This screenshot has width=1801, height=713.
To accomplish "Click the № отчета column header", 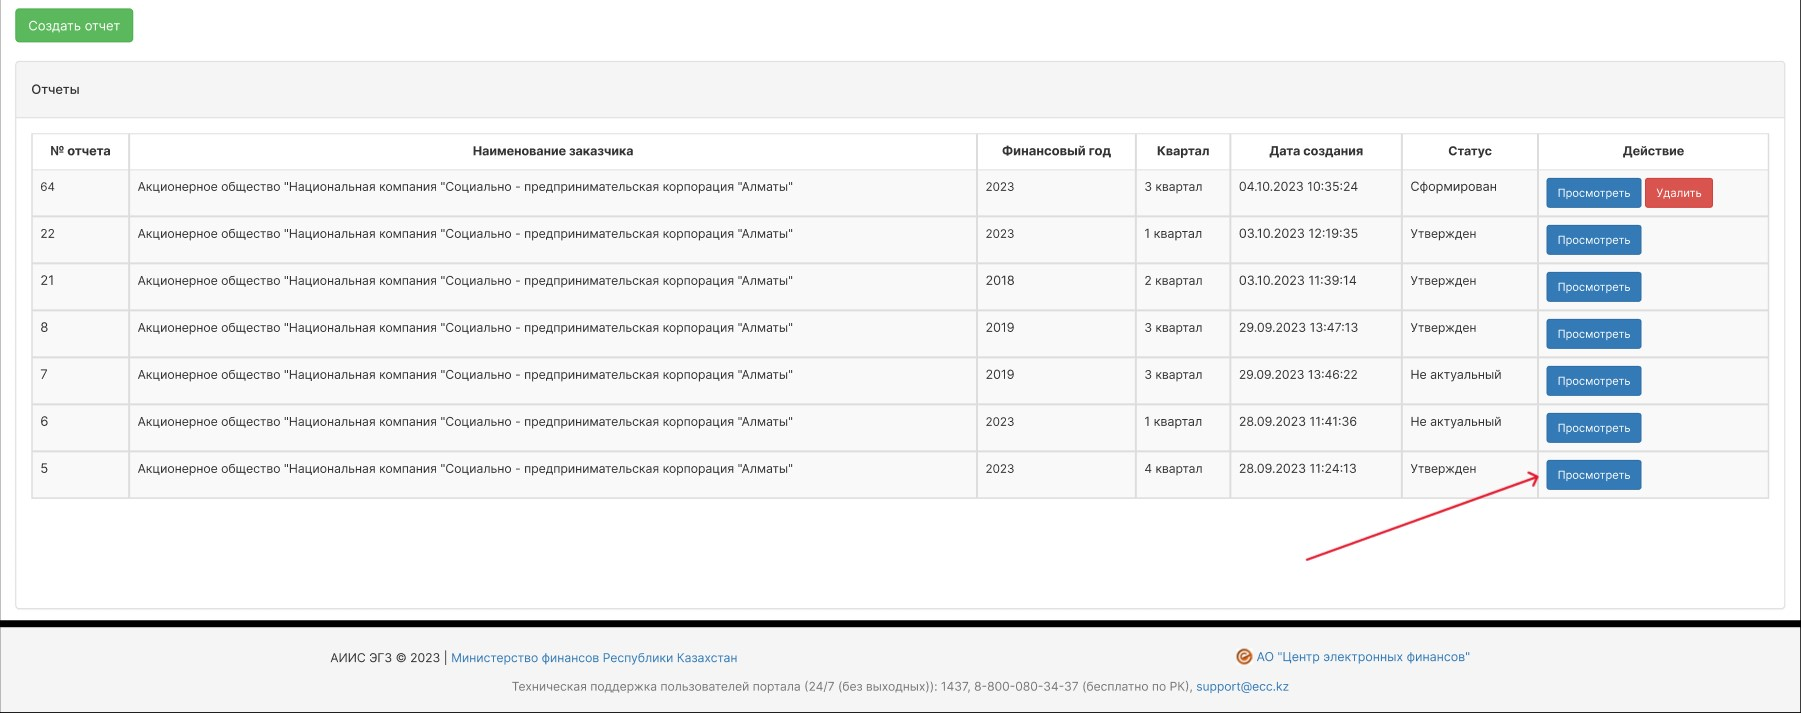I will [x=80, y=151].
